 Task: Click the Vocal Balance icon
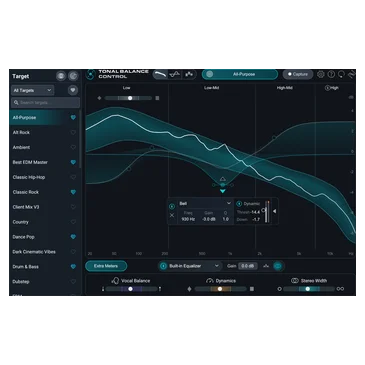[x=115, y=281]
